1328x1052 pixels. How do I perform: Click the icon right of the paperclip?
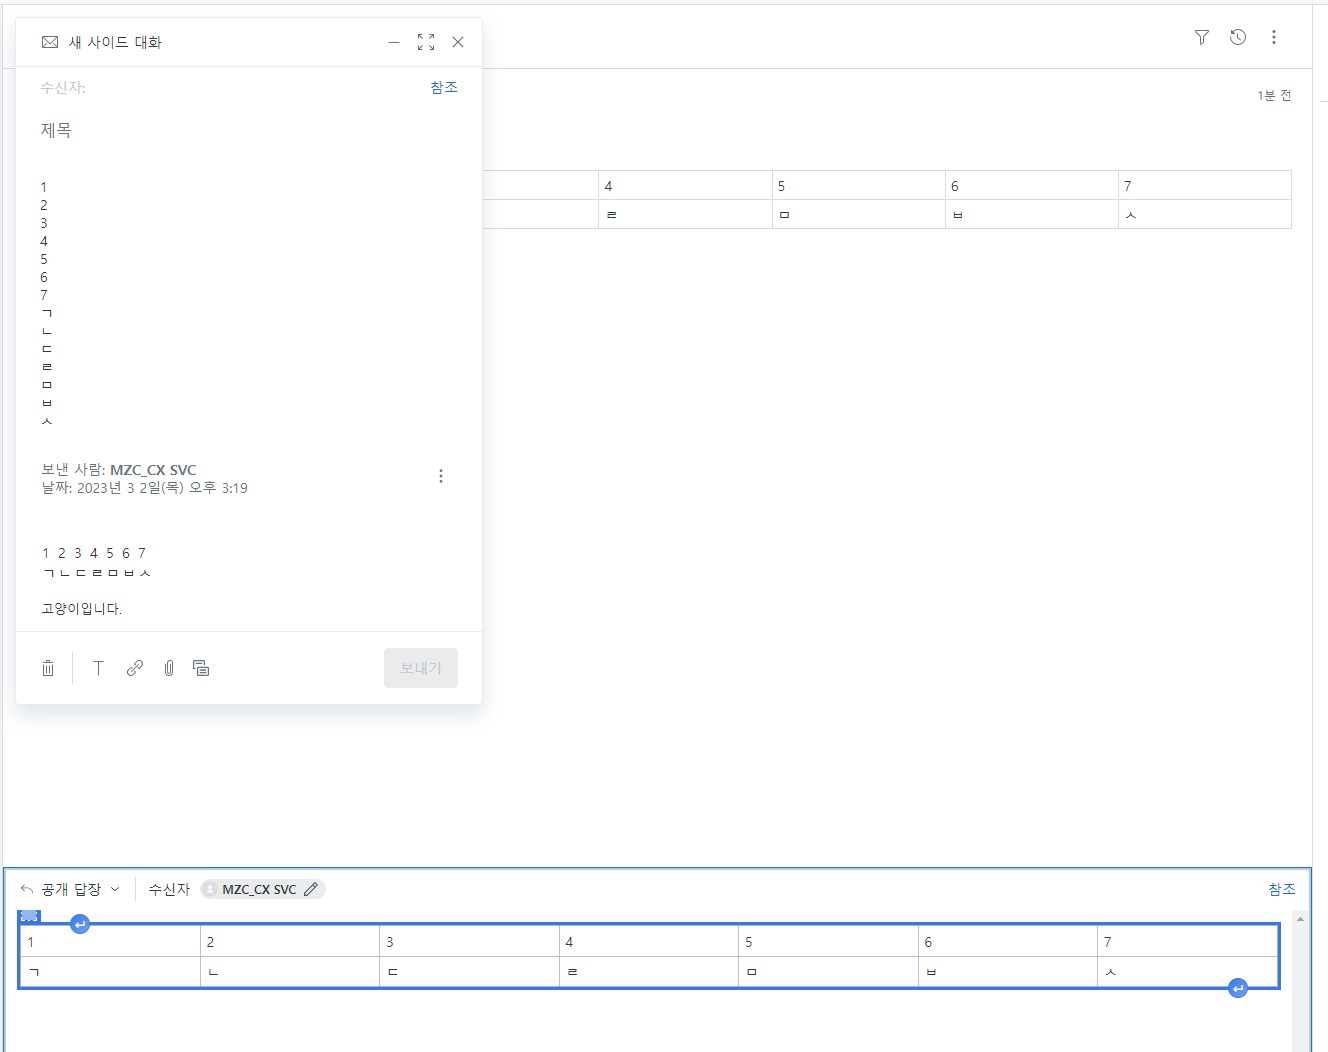201,668
